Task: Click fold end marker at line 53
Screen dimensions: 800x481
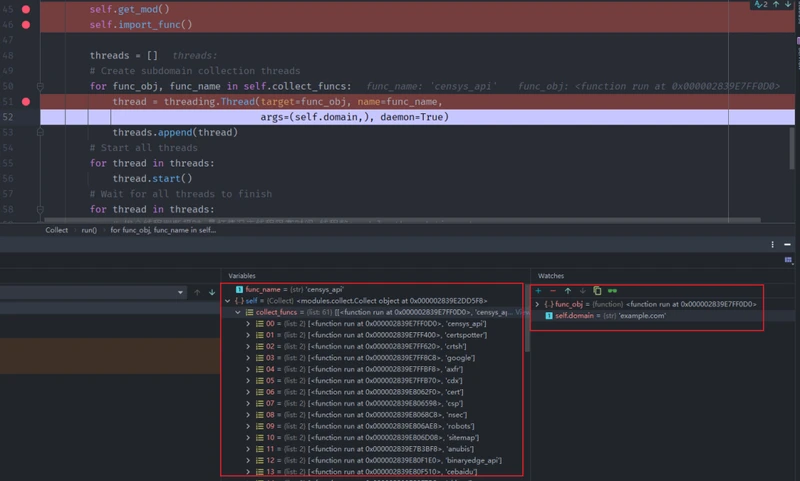Action: [x=40, y=132]
